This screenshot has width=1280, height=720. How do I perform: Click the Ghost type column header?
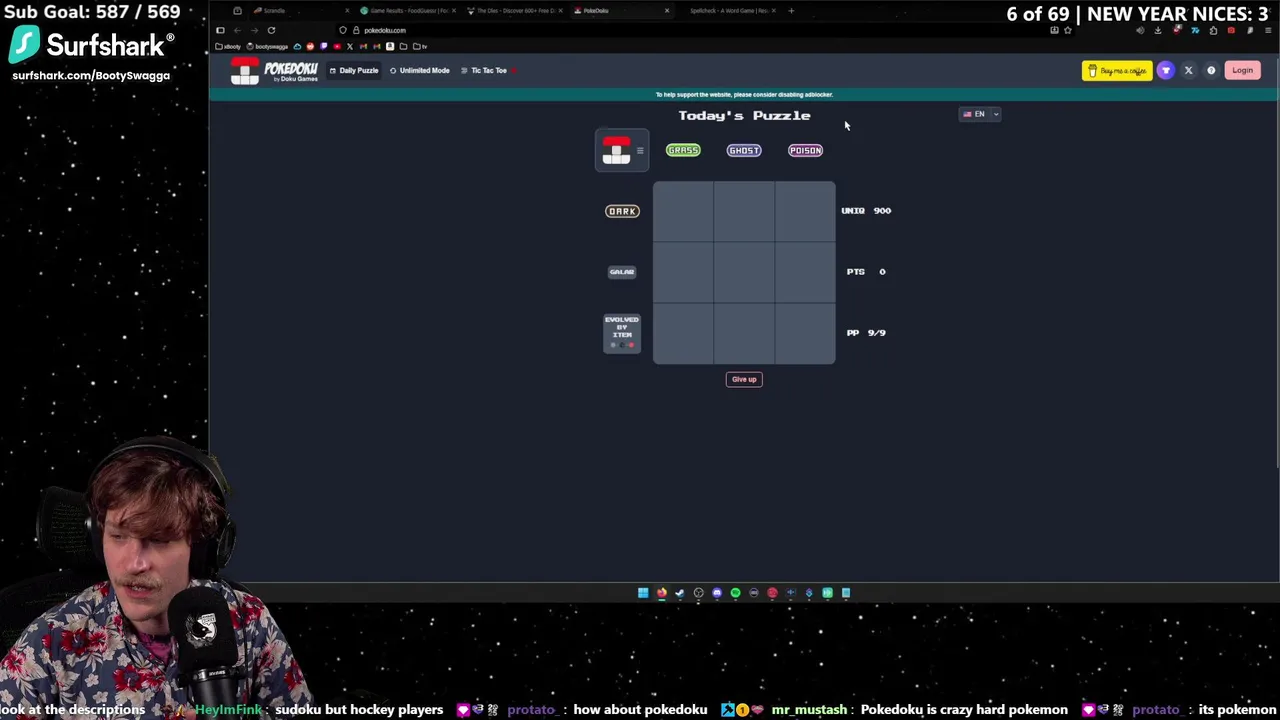[x=744, y=150]
